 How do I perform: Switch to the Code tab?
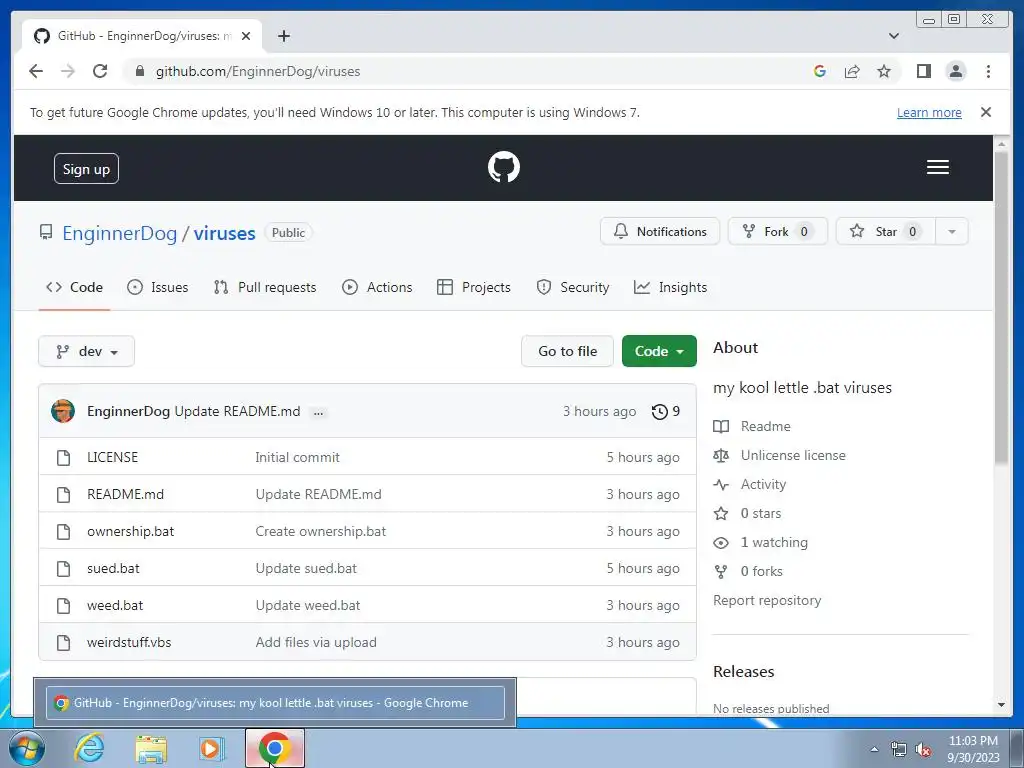(74, 287)
